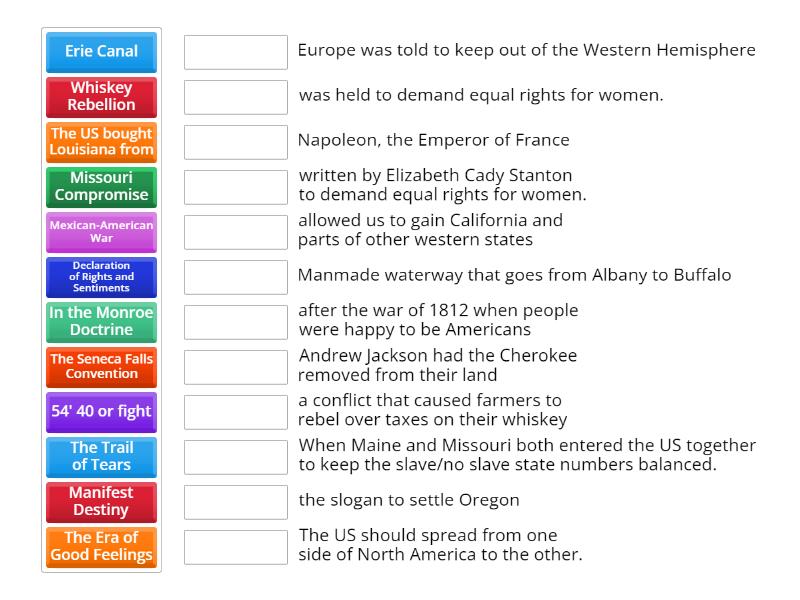The height and width of the screenshot is (600, 800).
Task: Click answer box for 'When Maine and Missouri' definition
Action: point(236,457)
